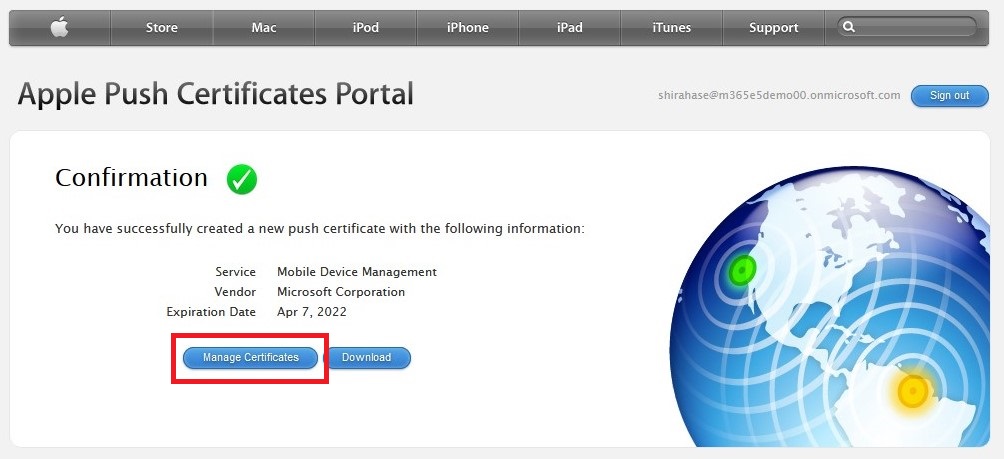This screenshot has height=459, width=1004.
Task: Click the 'Vendor' label
Action: click(235, 292)
